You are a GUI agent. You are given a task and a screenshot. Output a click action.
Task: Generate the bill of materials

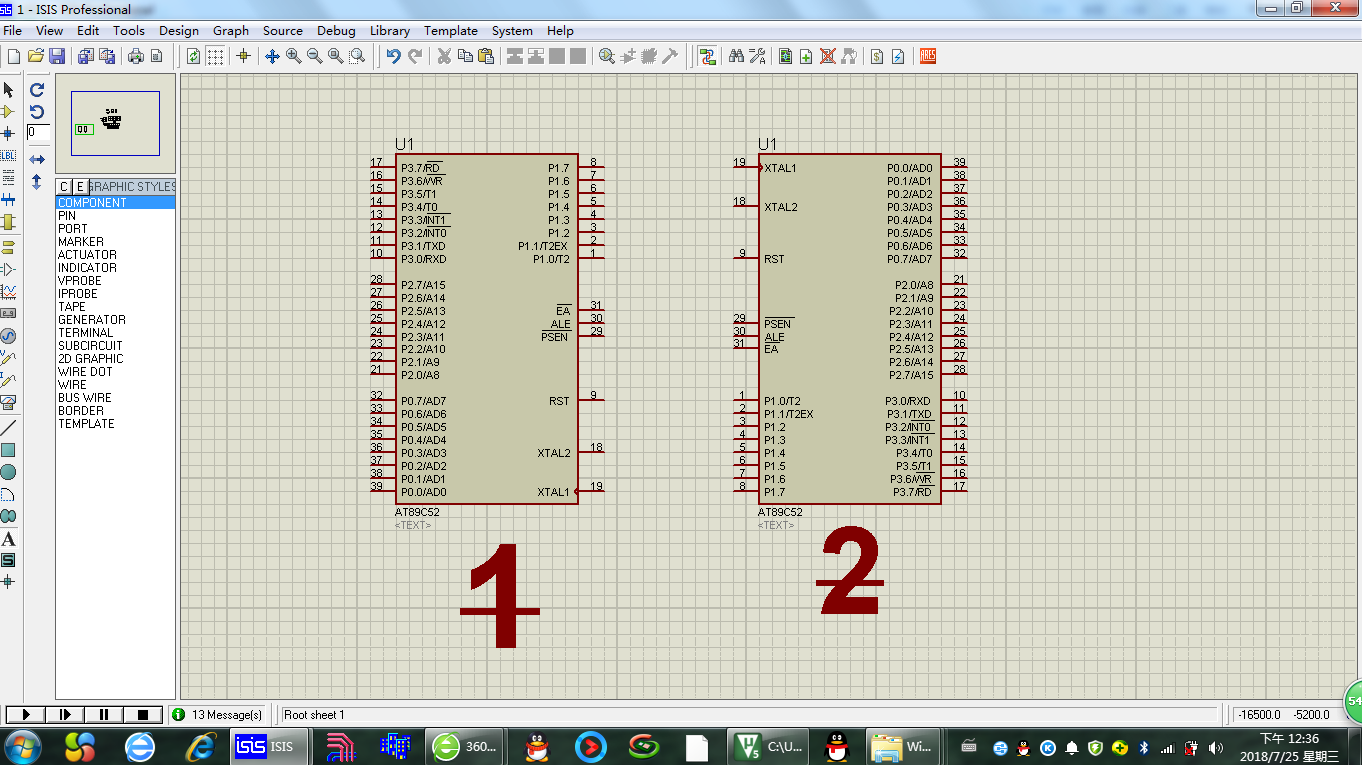point(877,56)
